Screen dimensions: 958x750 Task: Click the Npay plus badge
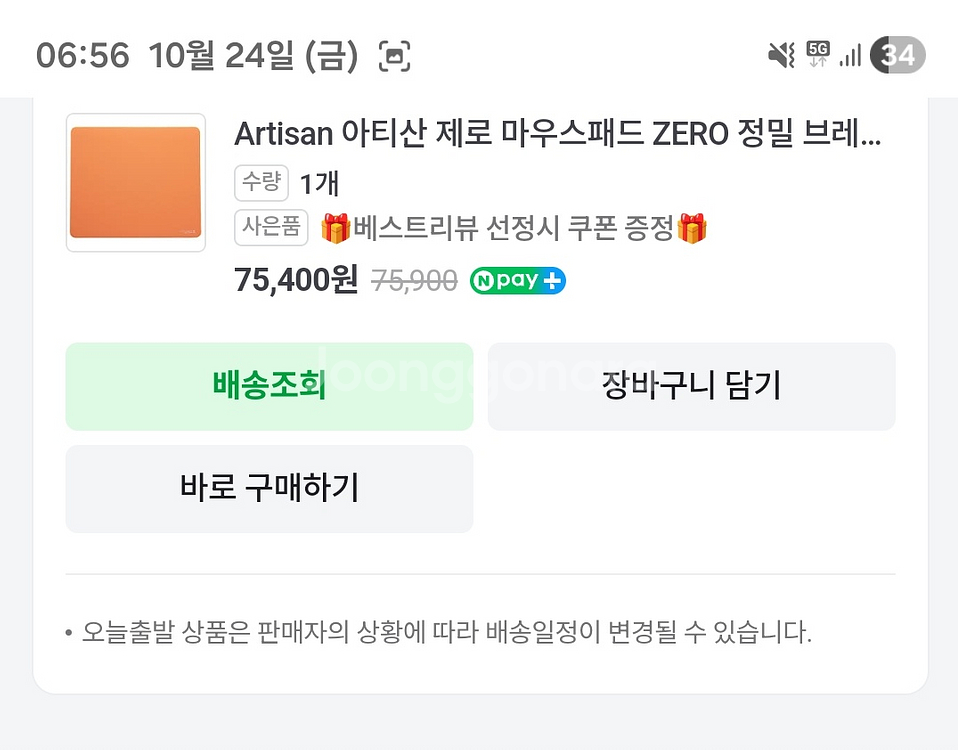point(517,281)
